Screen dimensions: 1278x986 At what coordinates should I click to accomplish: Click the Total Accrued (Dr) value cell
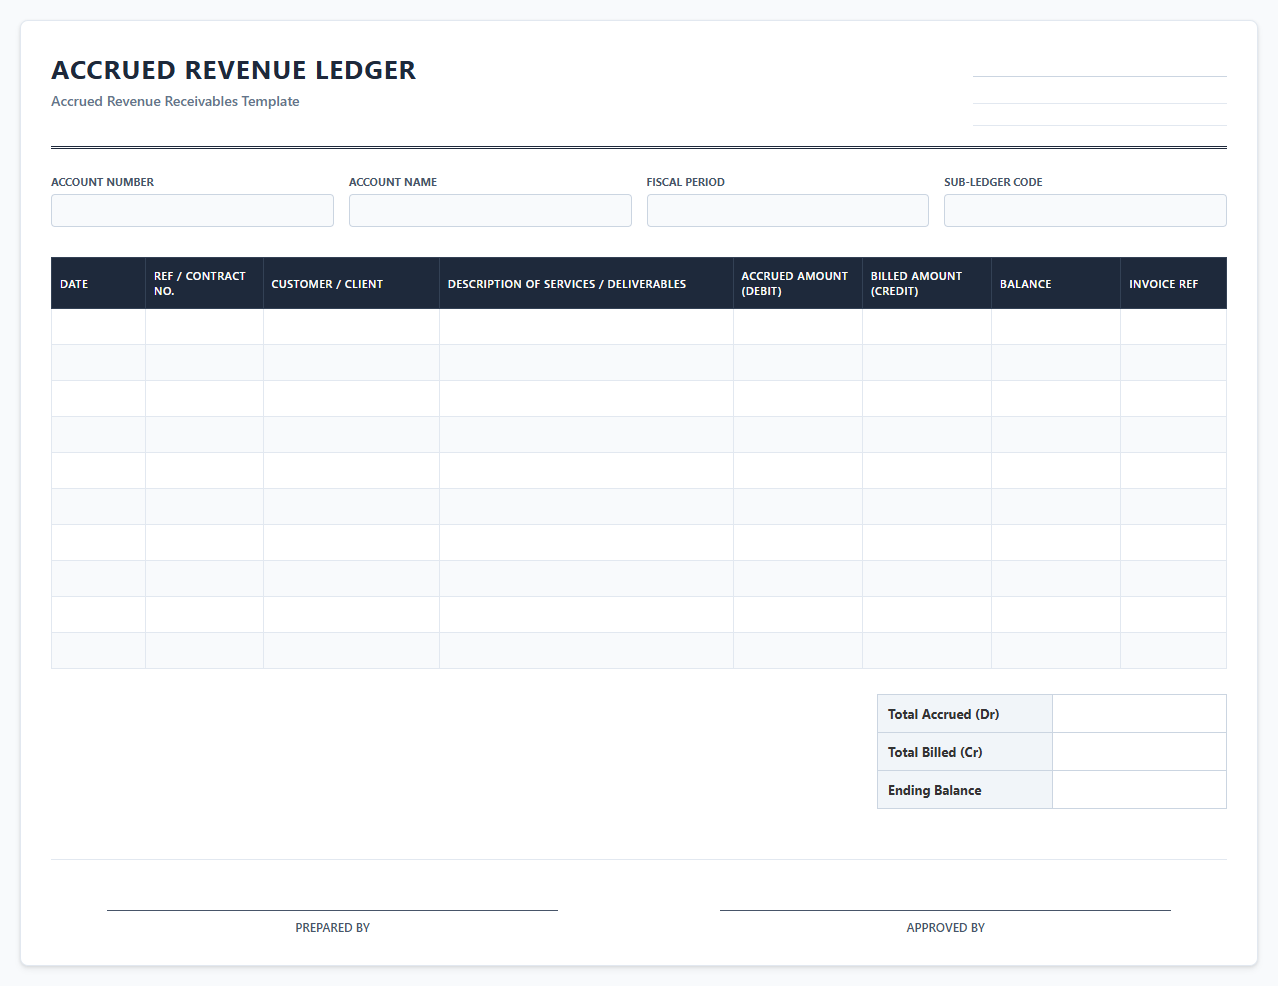coord(1139,714)
